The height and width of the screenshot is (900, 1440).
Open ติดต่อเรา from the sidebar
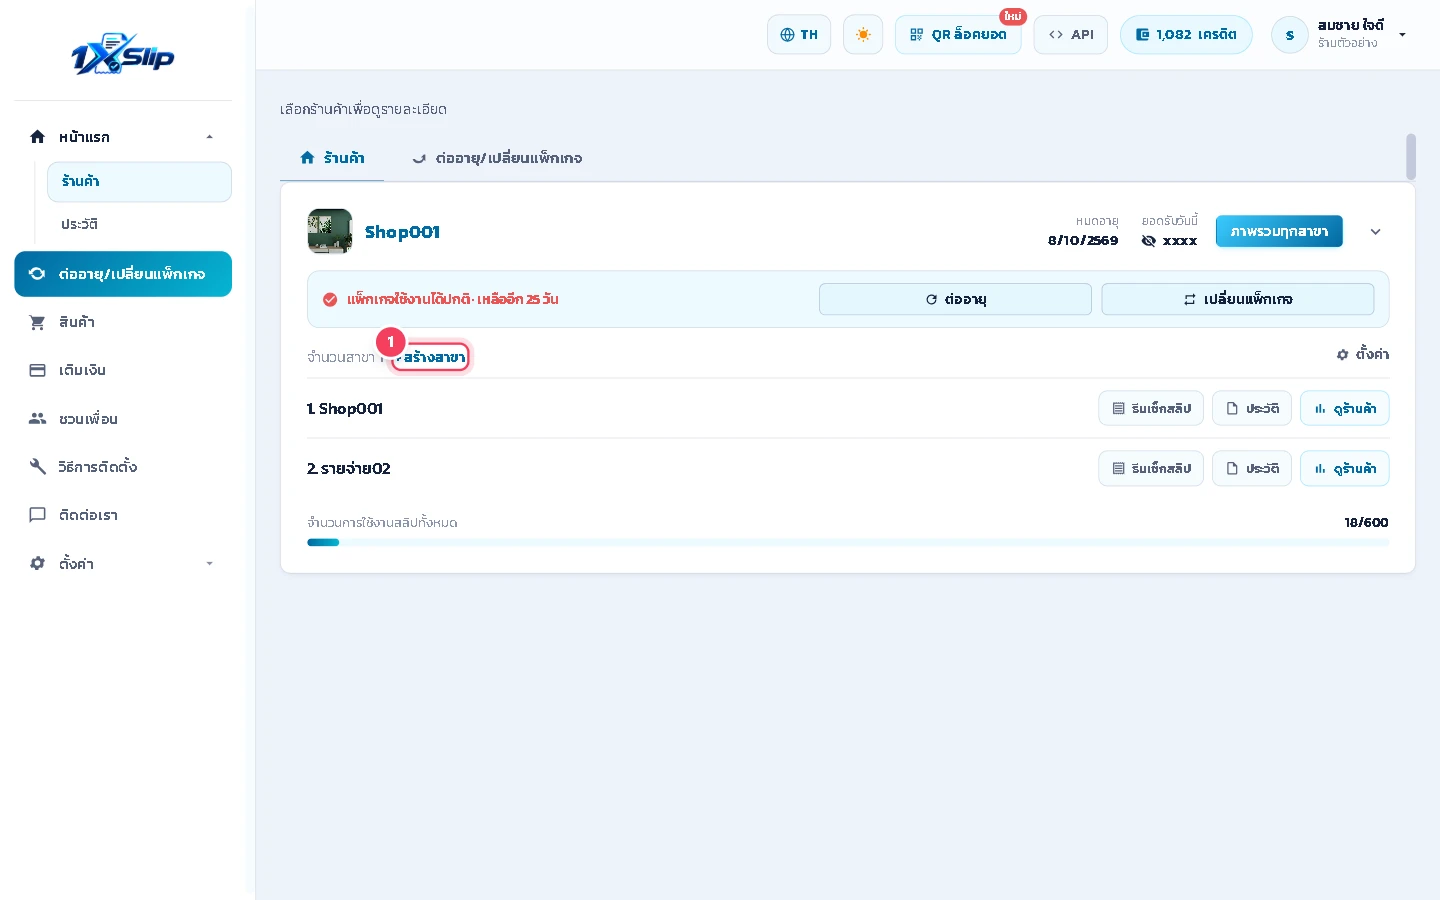point(123,515)
